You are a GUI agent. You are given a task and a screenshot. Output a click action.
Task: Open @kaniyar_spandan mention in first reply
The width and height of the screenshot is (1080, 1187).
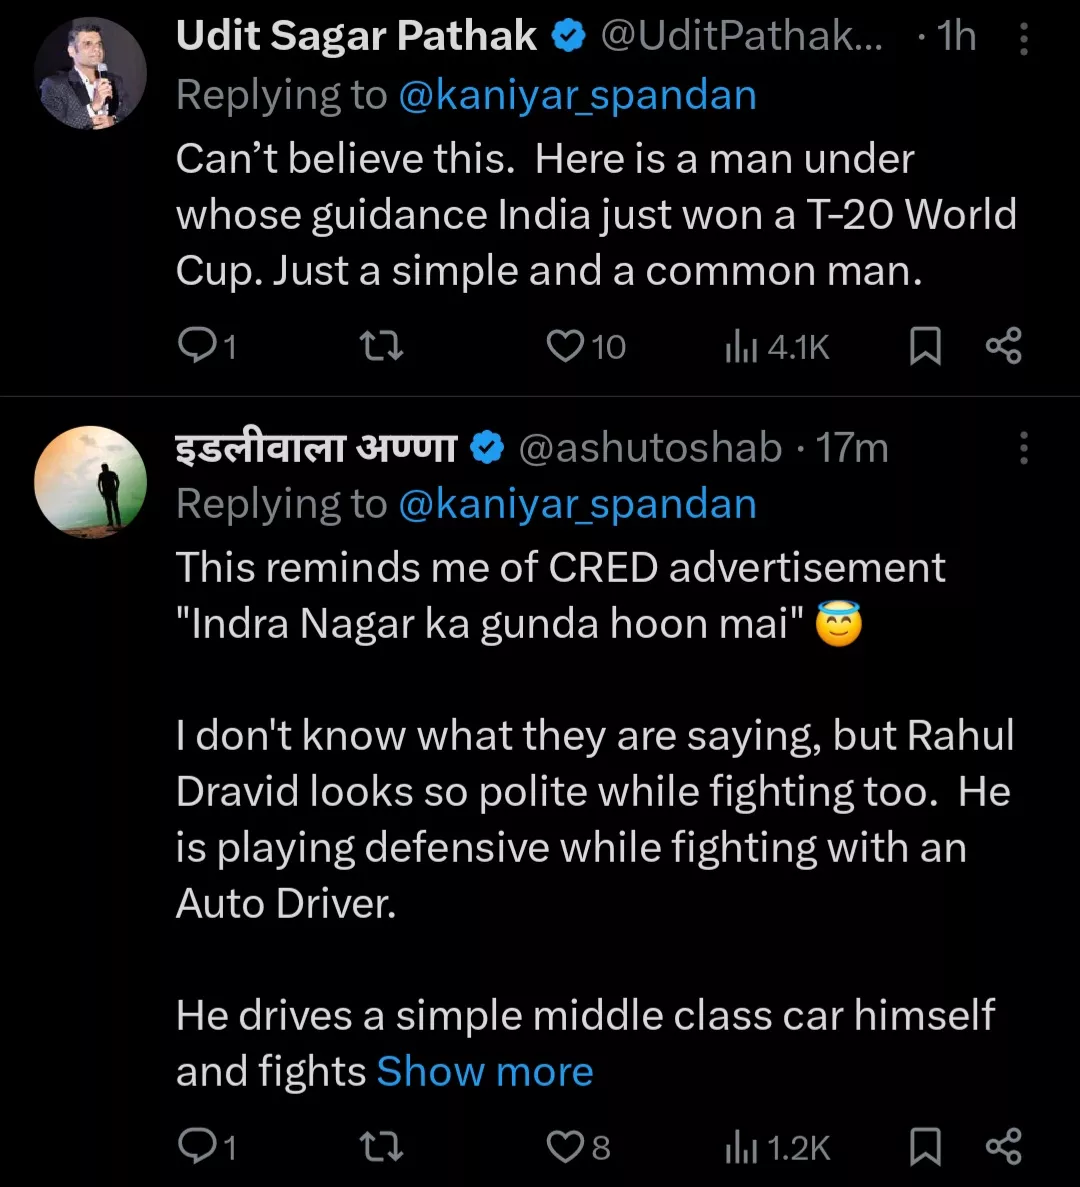[577, 96]
